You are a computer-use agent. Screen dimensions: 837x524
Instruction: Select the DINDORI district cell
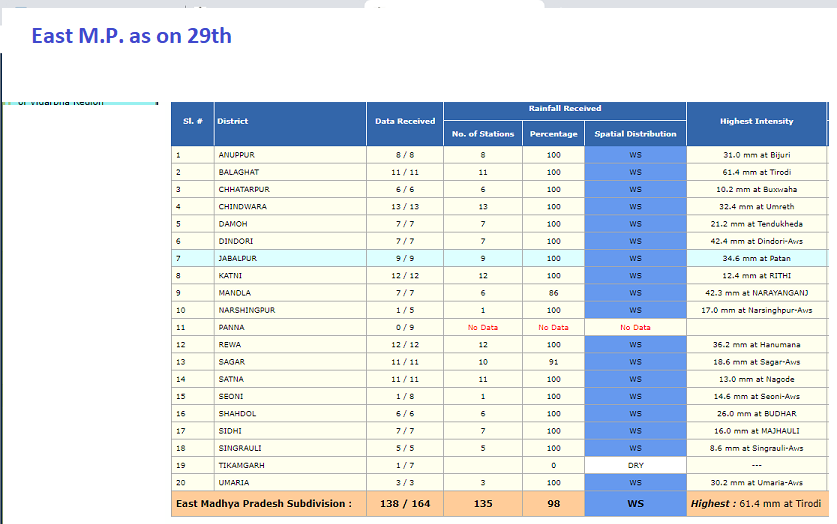pos(290,241)
